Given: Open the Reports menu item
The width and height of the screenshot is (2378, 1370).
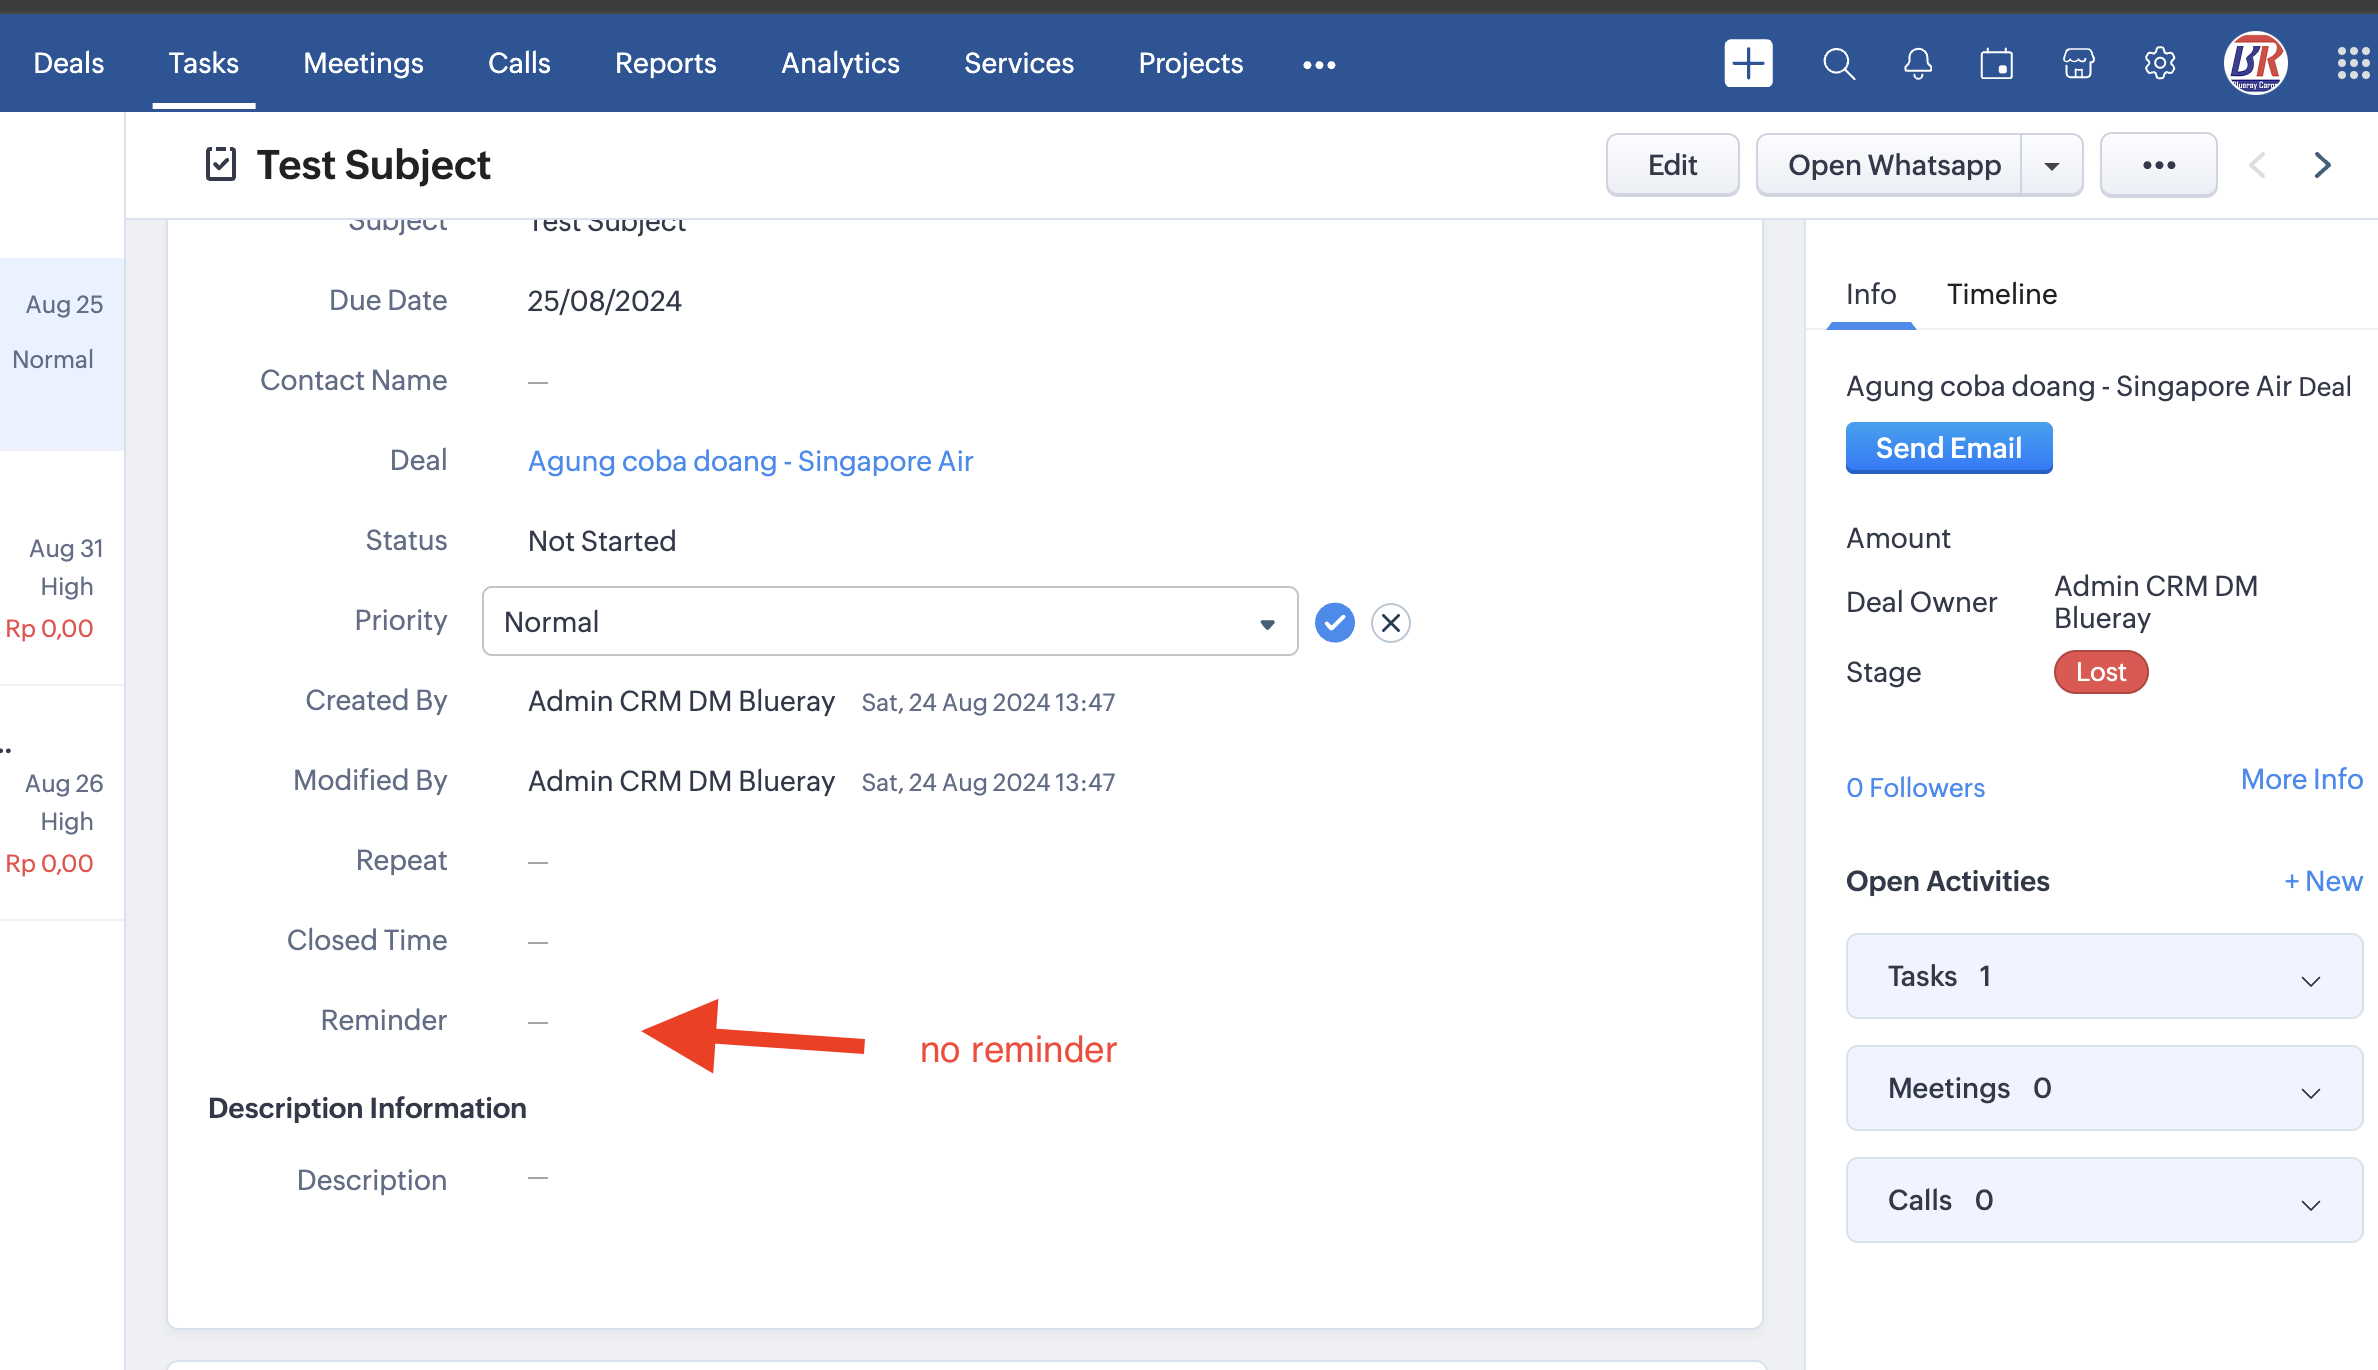Looking at the screenshot, I should pos(665,64).
